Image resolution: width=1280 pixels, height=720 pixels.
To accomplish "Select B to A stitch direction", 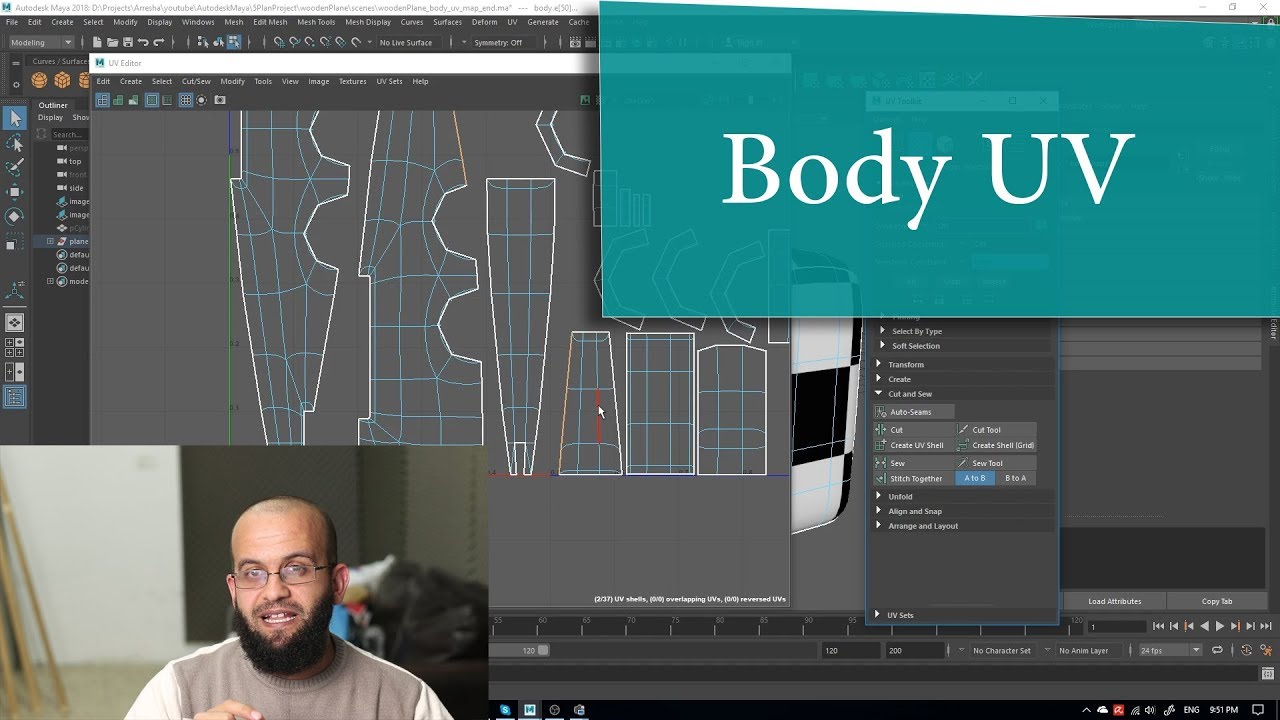I will pyautogui.click(x=1015, y=478).
